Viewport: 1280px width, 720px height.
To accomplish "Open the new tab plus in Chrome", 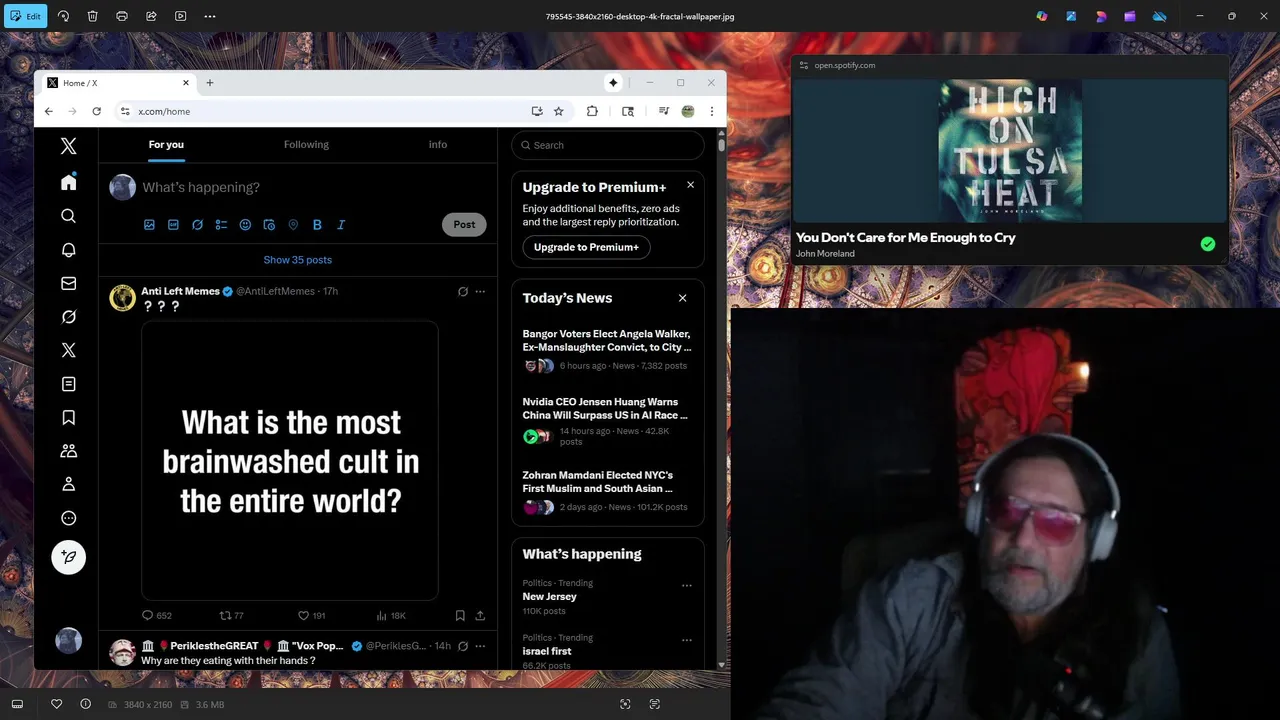I will [x=210, y=83].
